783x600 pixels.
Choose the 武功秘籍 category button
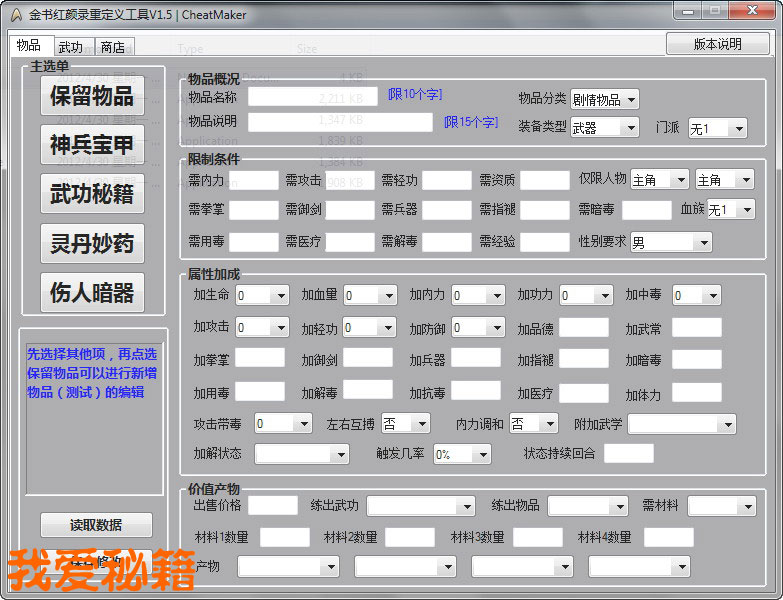[x=92, y=194]
